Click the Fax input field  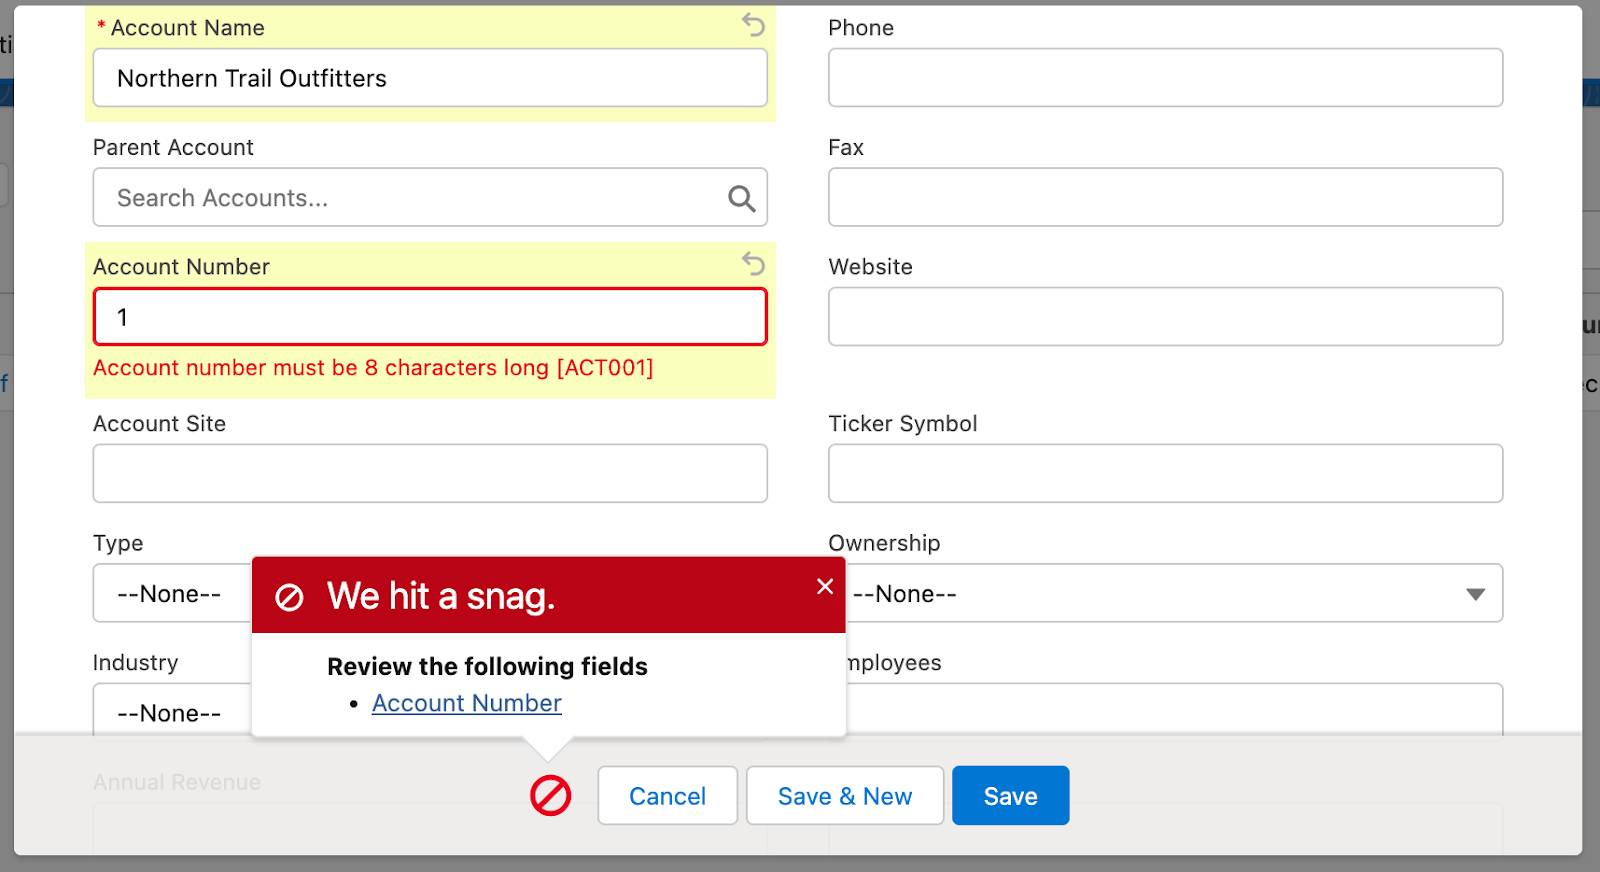(1165, 197)
